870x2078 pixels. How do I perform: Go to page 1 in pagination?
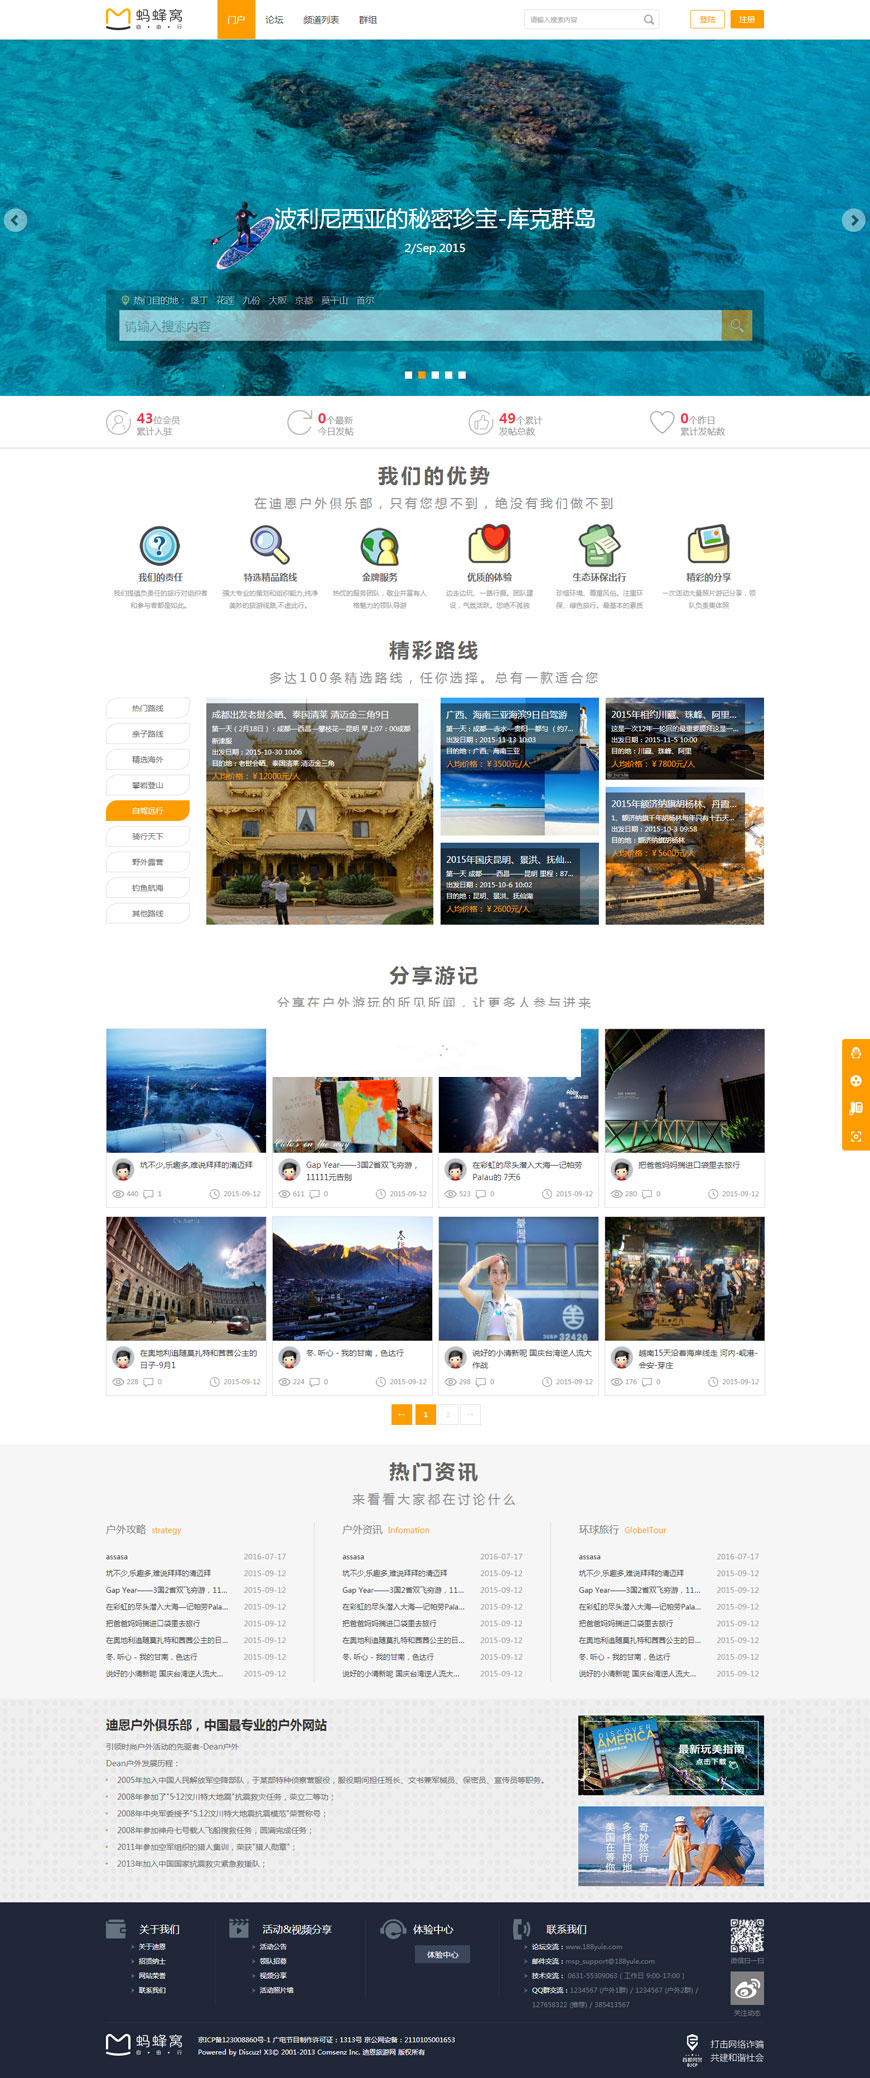(x=426, y=1414)
